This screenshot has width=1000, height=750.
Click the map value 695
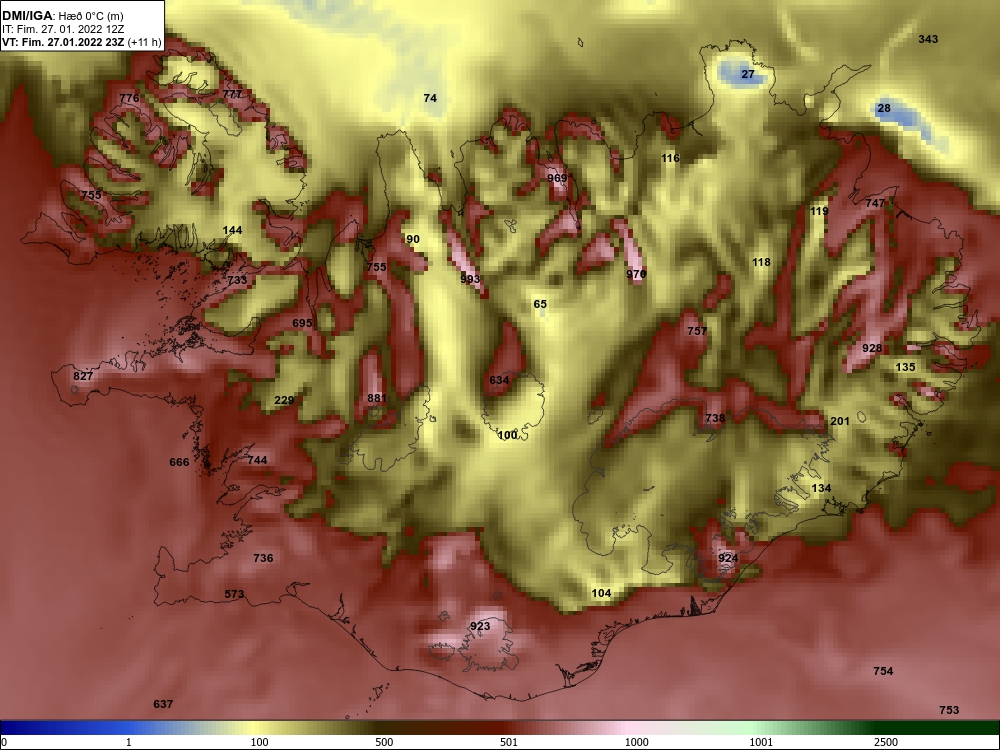pyautogui.click(x=302, y=323)
